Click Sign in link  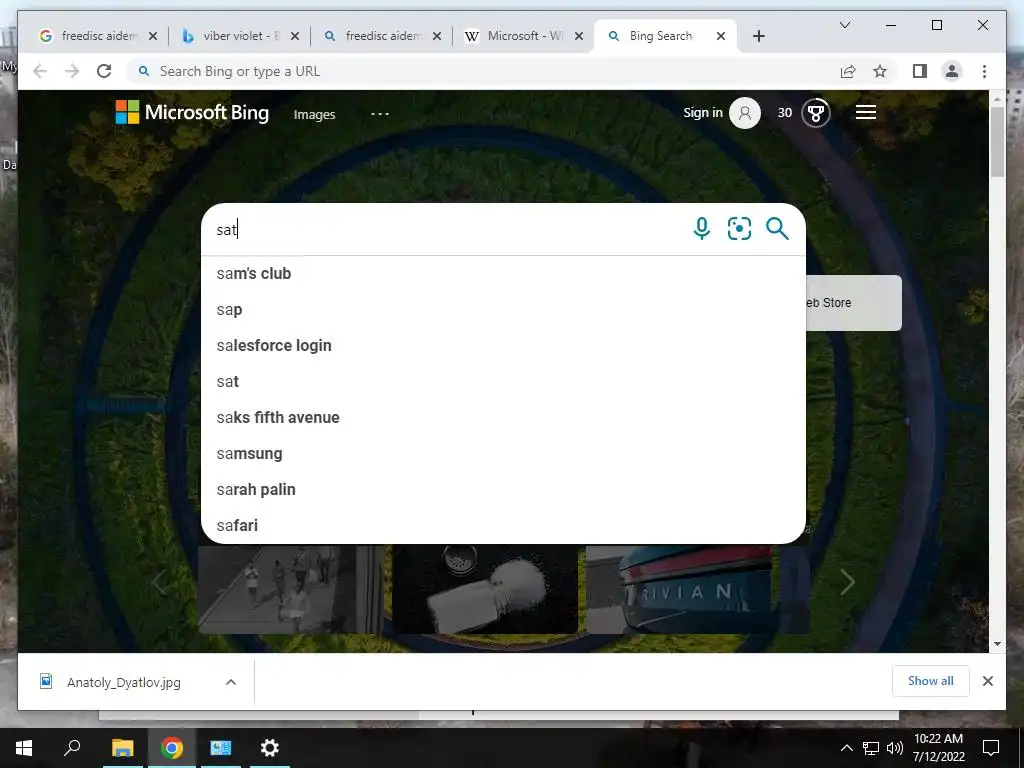703,112
